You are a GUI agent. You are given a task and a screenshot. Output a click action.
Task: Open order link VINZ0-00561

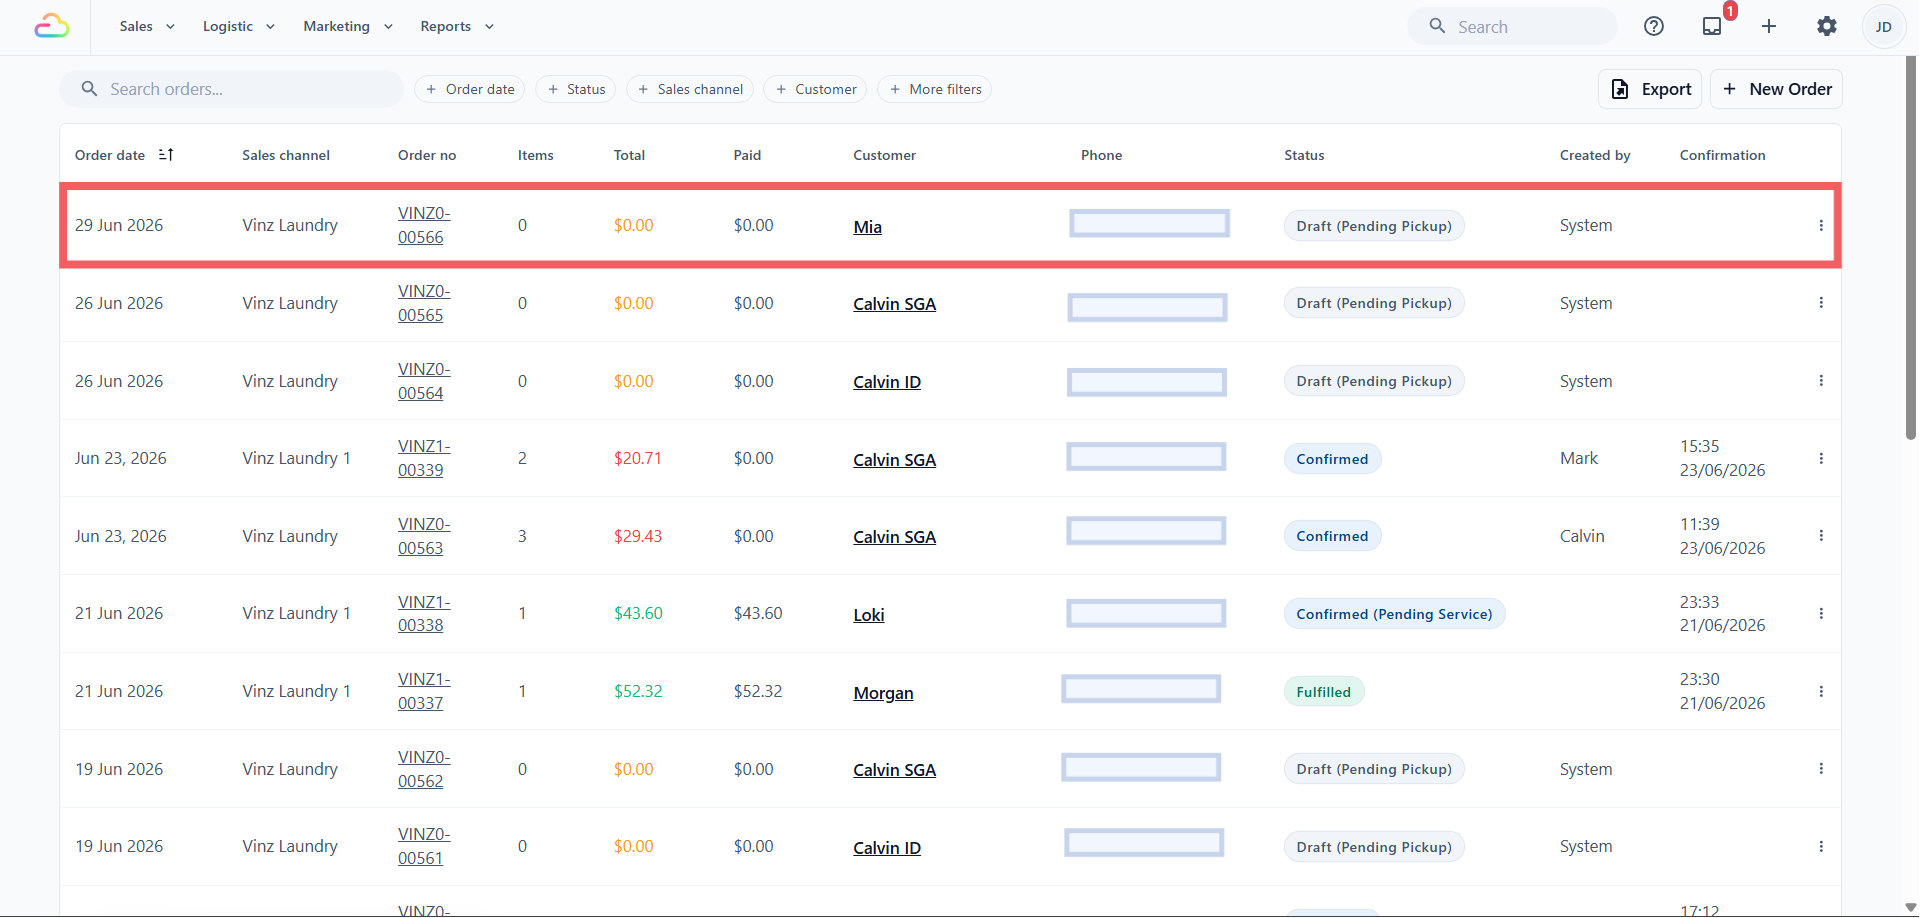click(x=424, y=846)
